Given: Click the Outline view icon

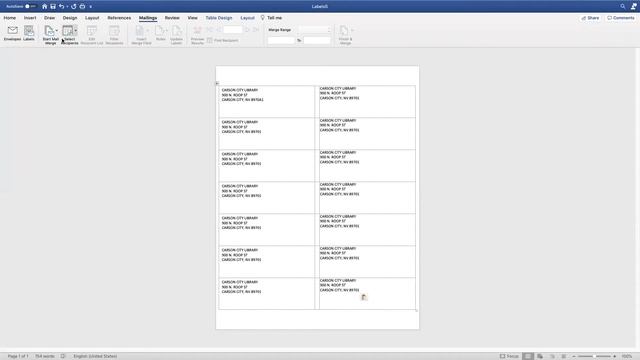Looking at the screenshot, I should point(552,356).
